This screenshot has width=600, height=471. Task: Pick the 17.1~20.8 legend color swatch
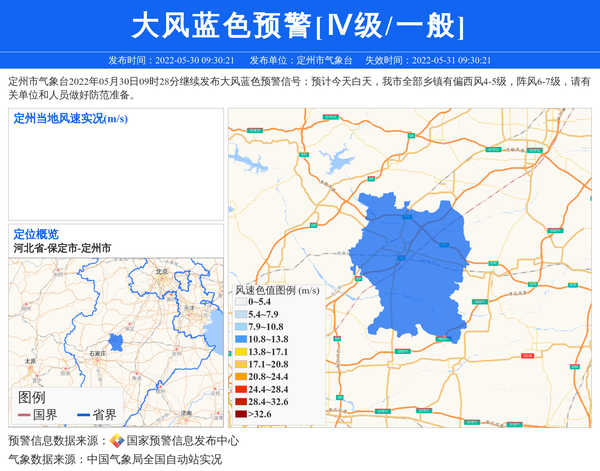click(241, 364)
